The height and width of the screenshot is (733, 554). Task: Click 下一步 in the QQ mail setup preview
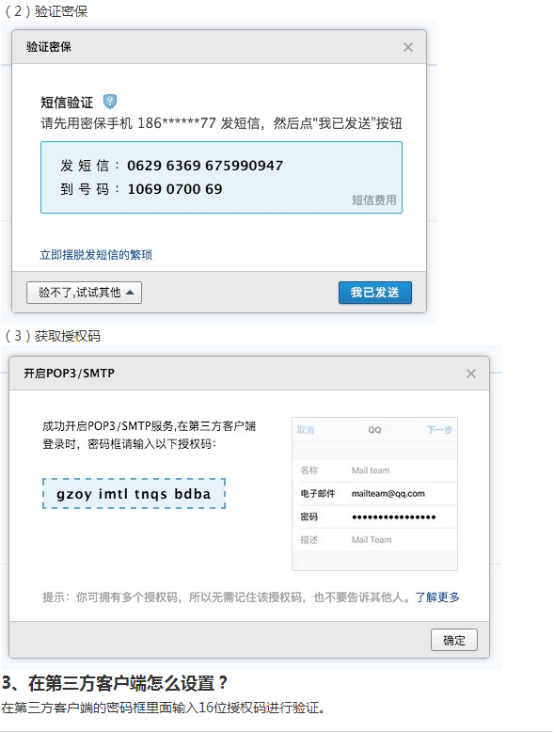click(439, 430)
